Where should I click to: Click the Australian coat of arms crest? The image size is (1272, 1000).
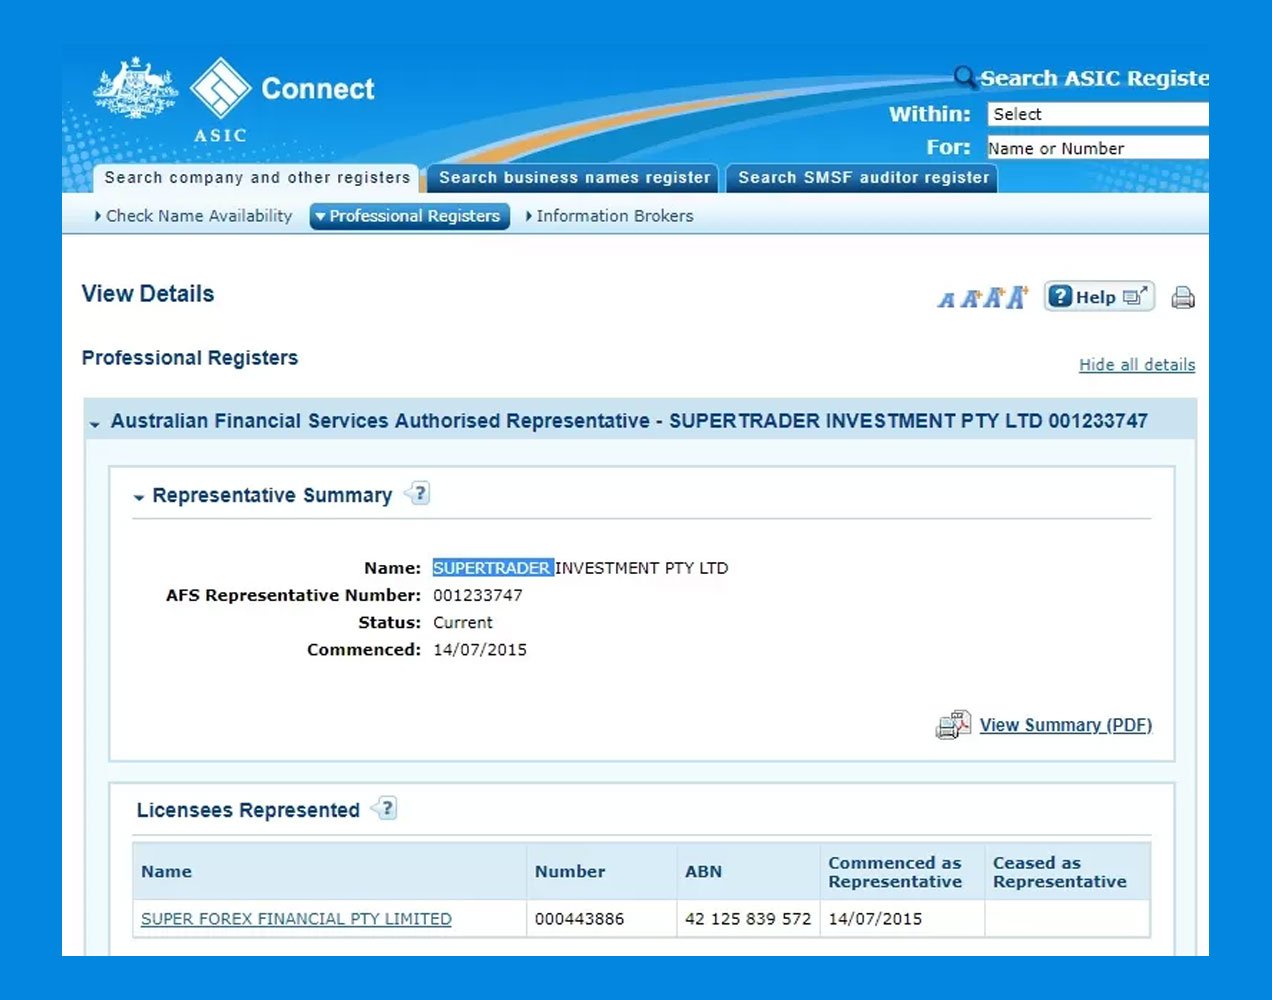[135, 88]
